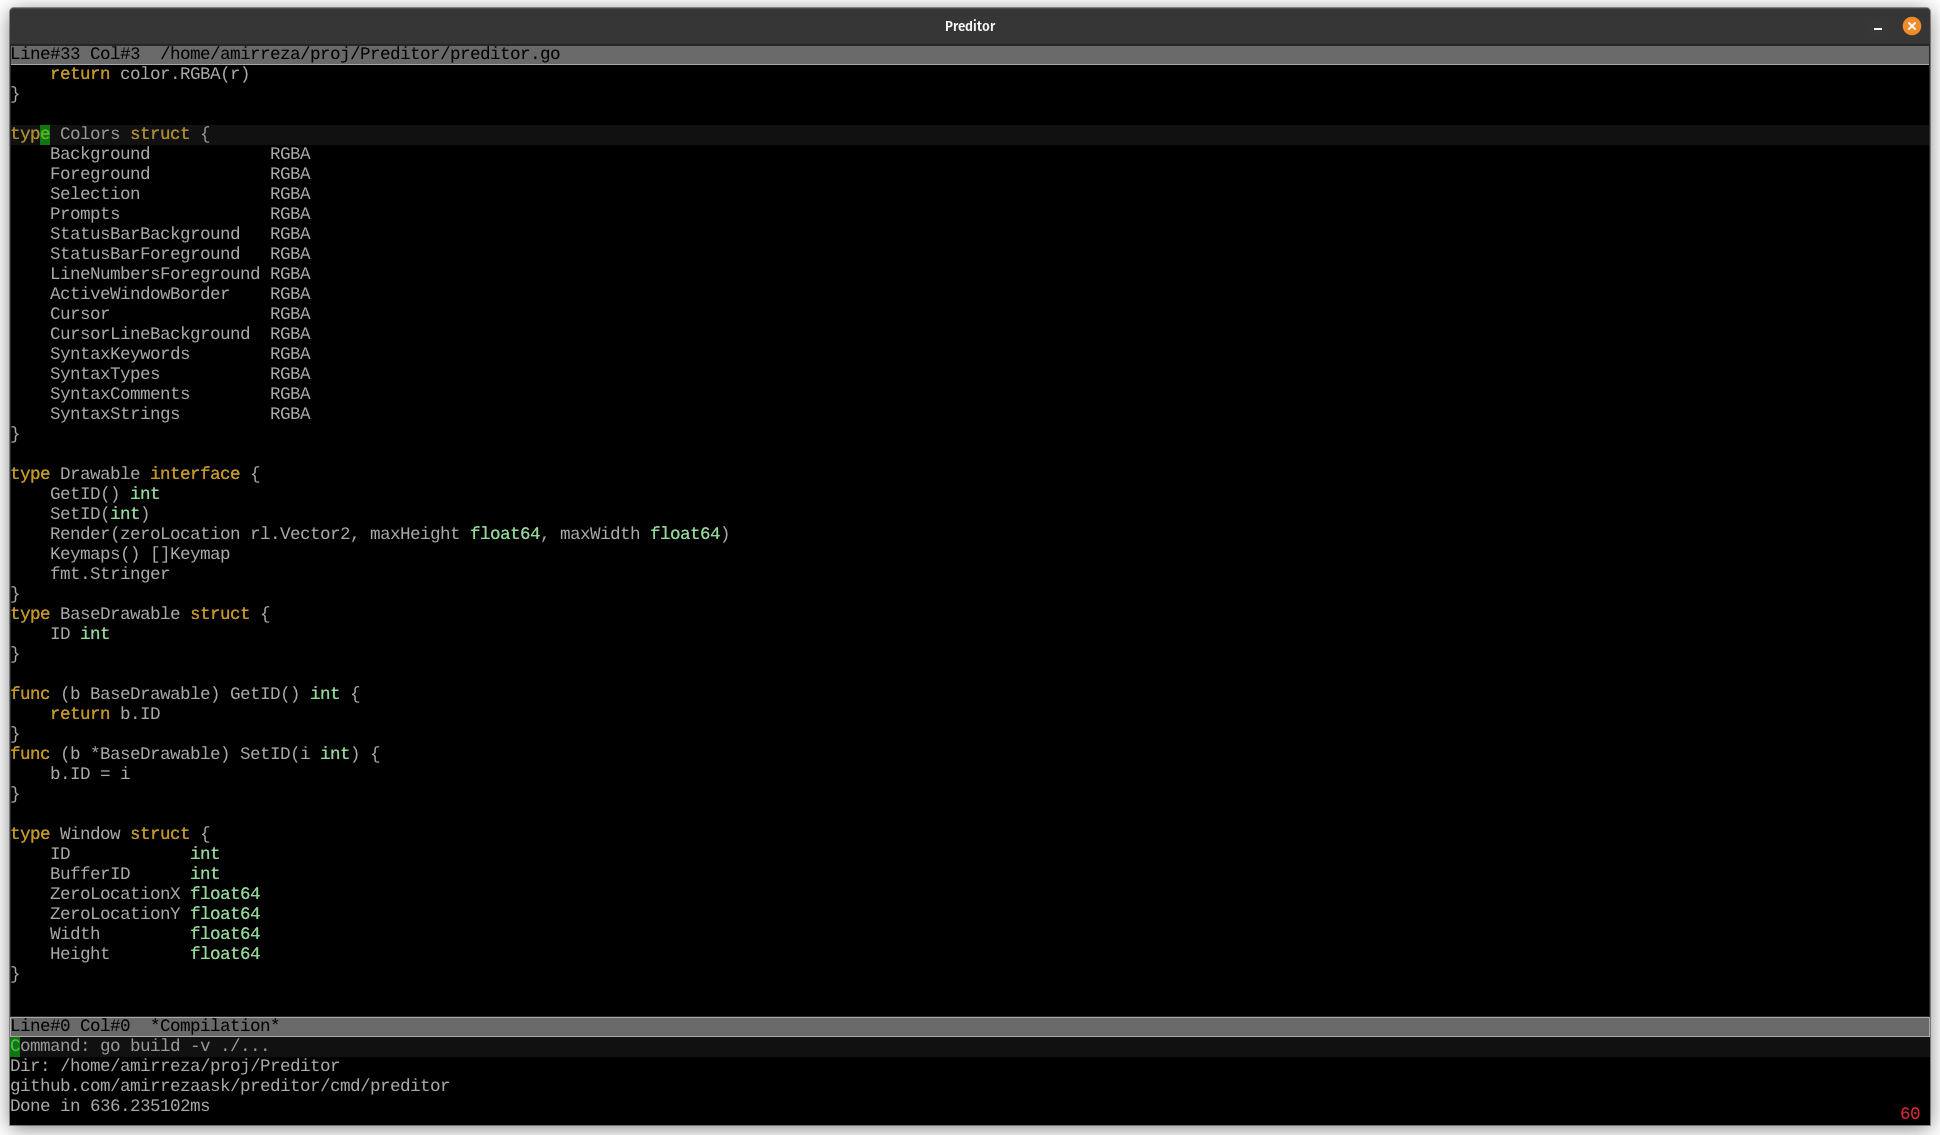
Task: Click the 'Done in 636.235102ms' output line
Action: click(x=110, y=1106)
